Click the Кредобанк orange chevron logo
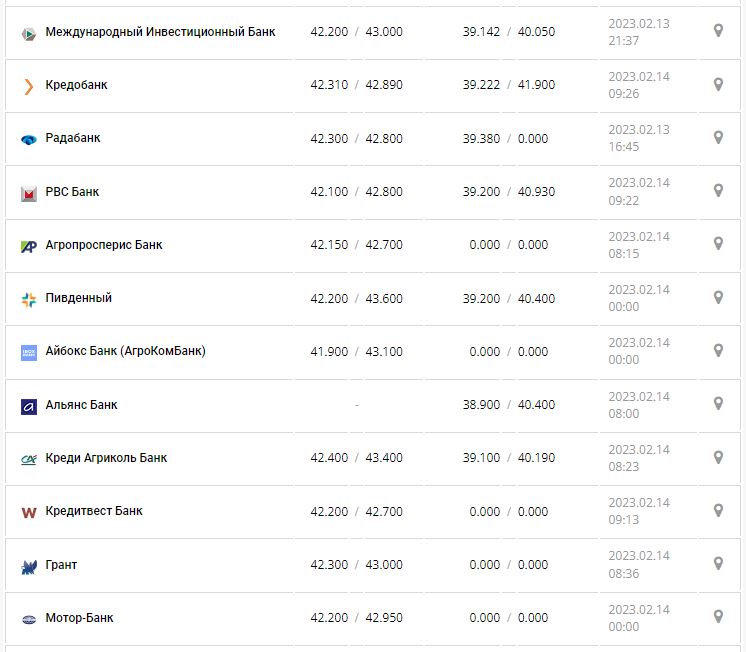 (x=28, y=86)
